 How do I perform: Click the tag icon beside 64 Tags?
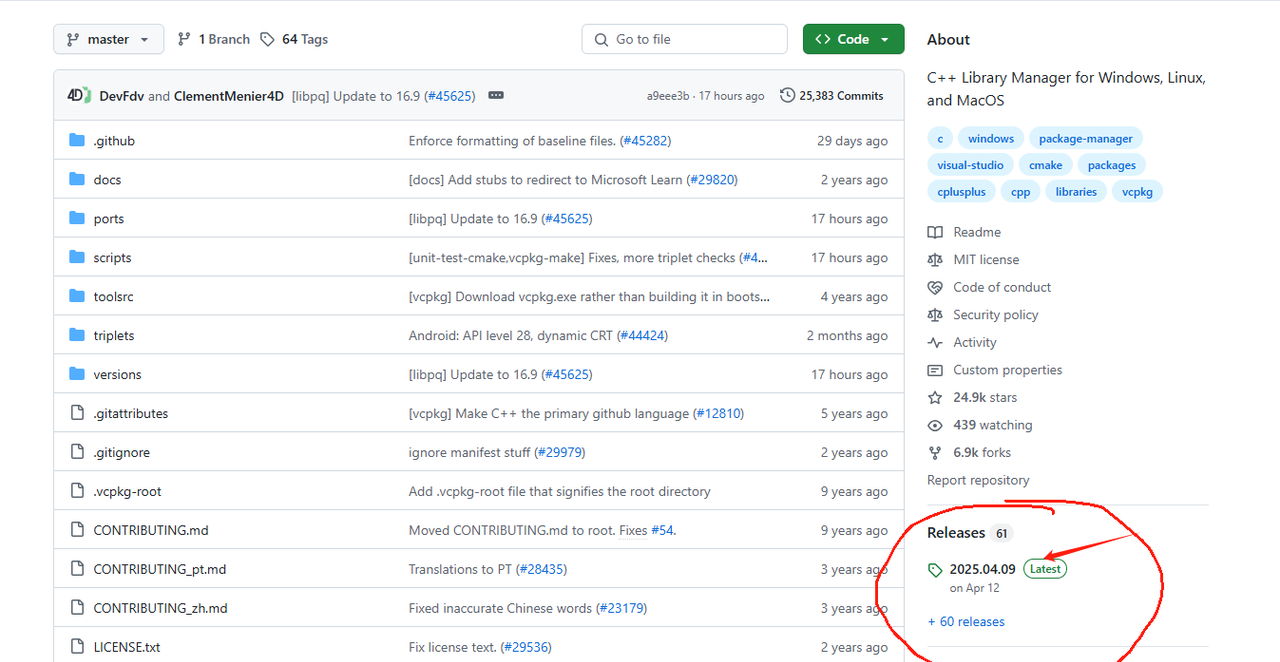267,39
